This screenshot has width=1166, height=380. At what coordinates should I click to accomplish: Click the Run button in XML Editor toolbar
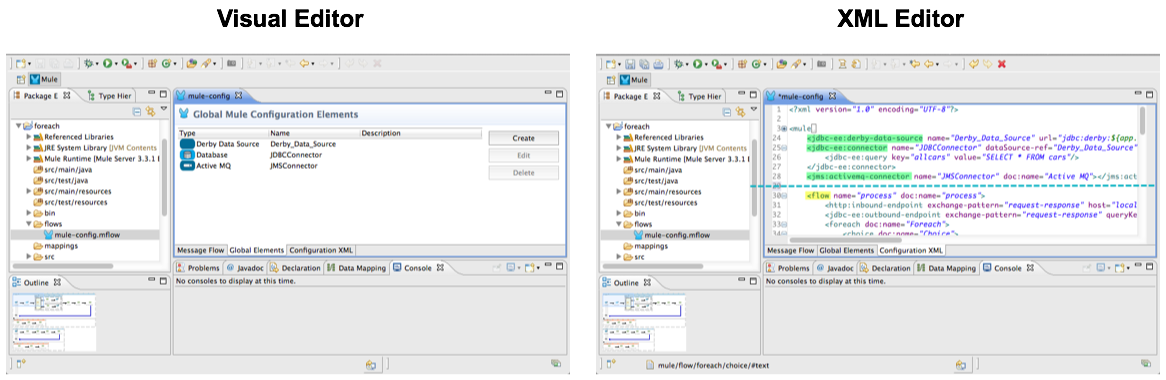tap(698, 65)
